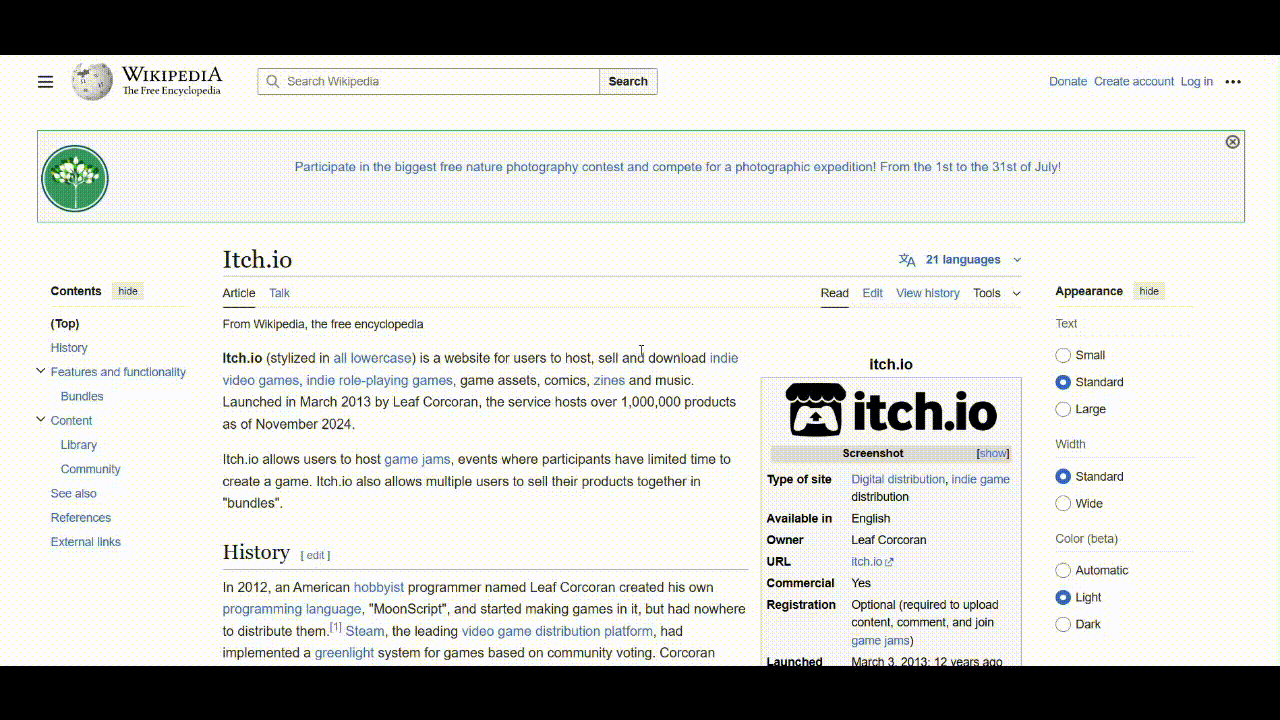
Task: Open the 'Digital distribution' infobox link
Action: pyautogui.click(x=898, y=479)
